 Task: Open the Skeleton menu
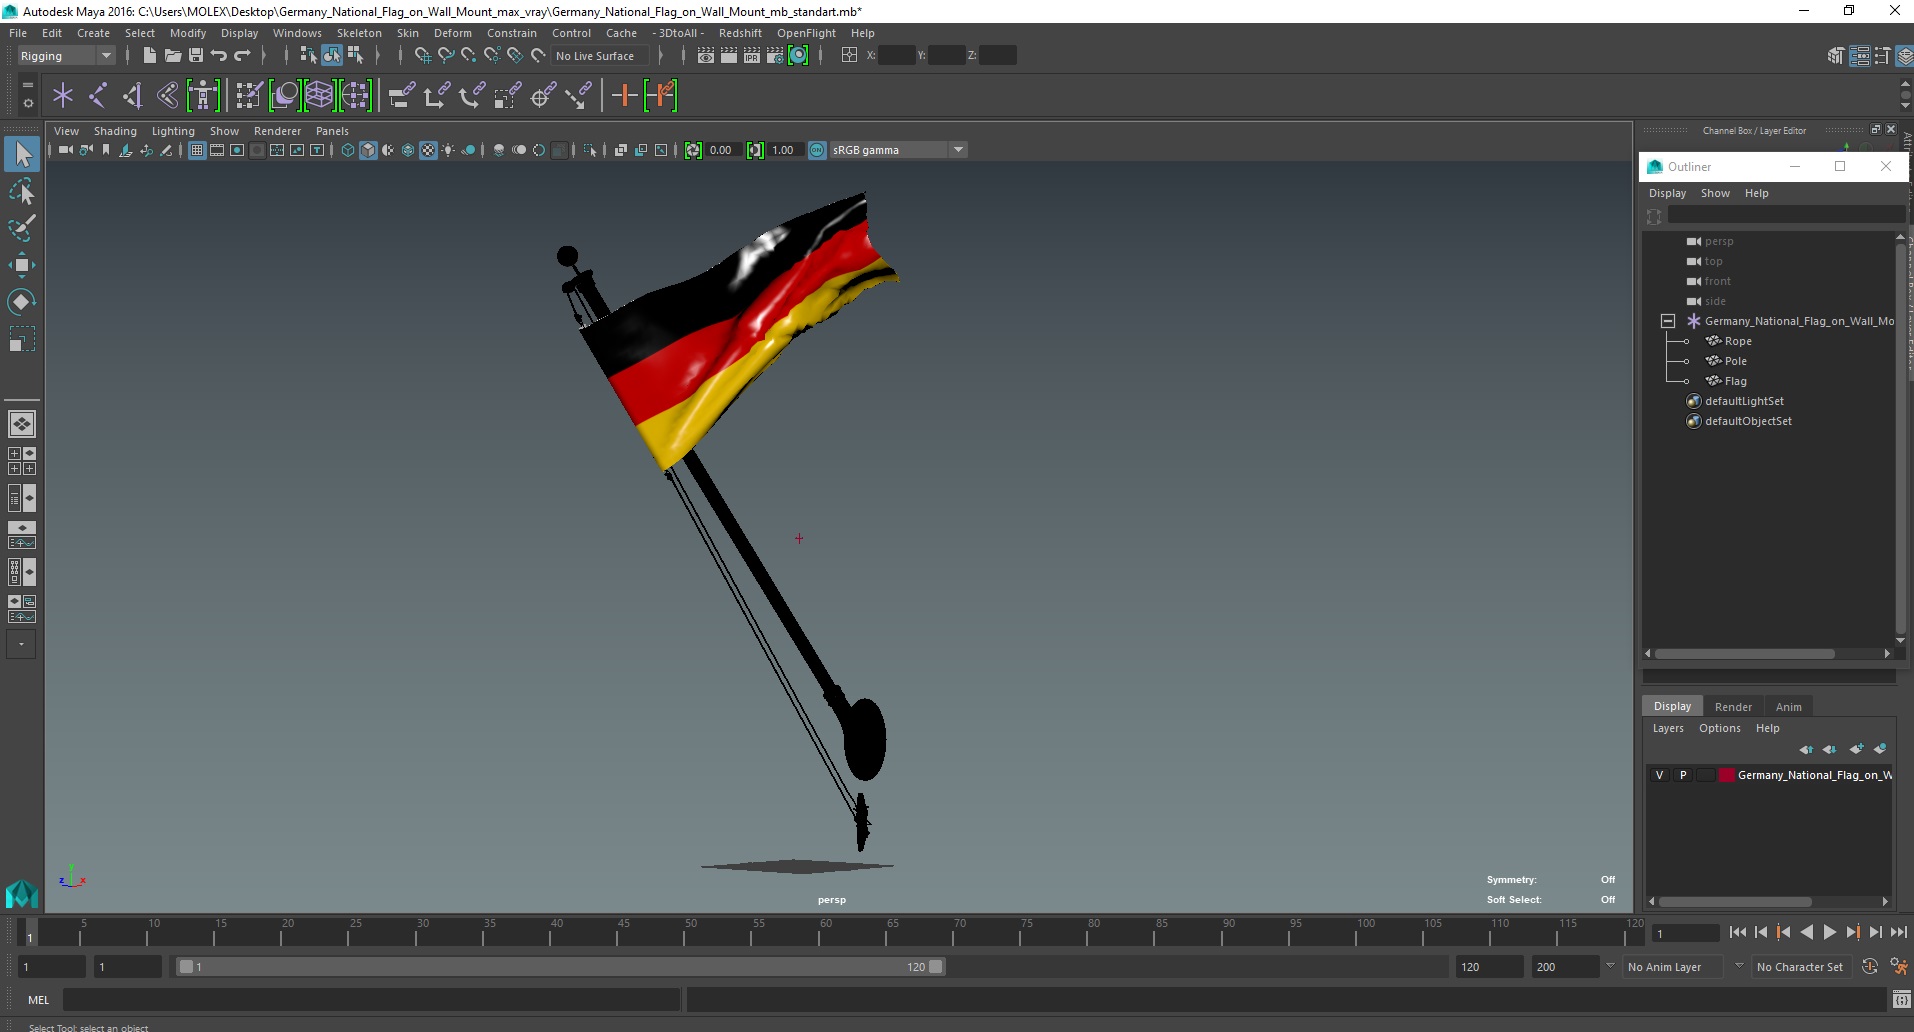358,33
